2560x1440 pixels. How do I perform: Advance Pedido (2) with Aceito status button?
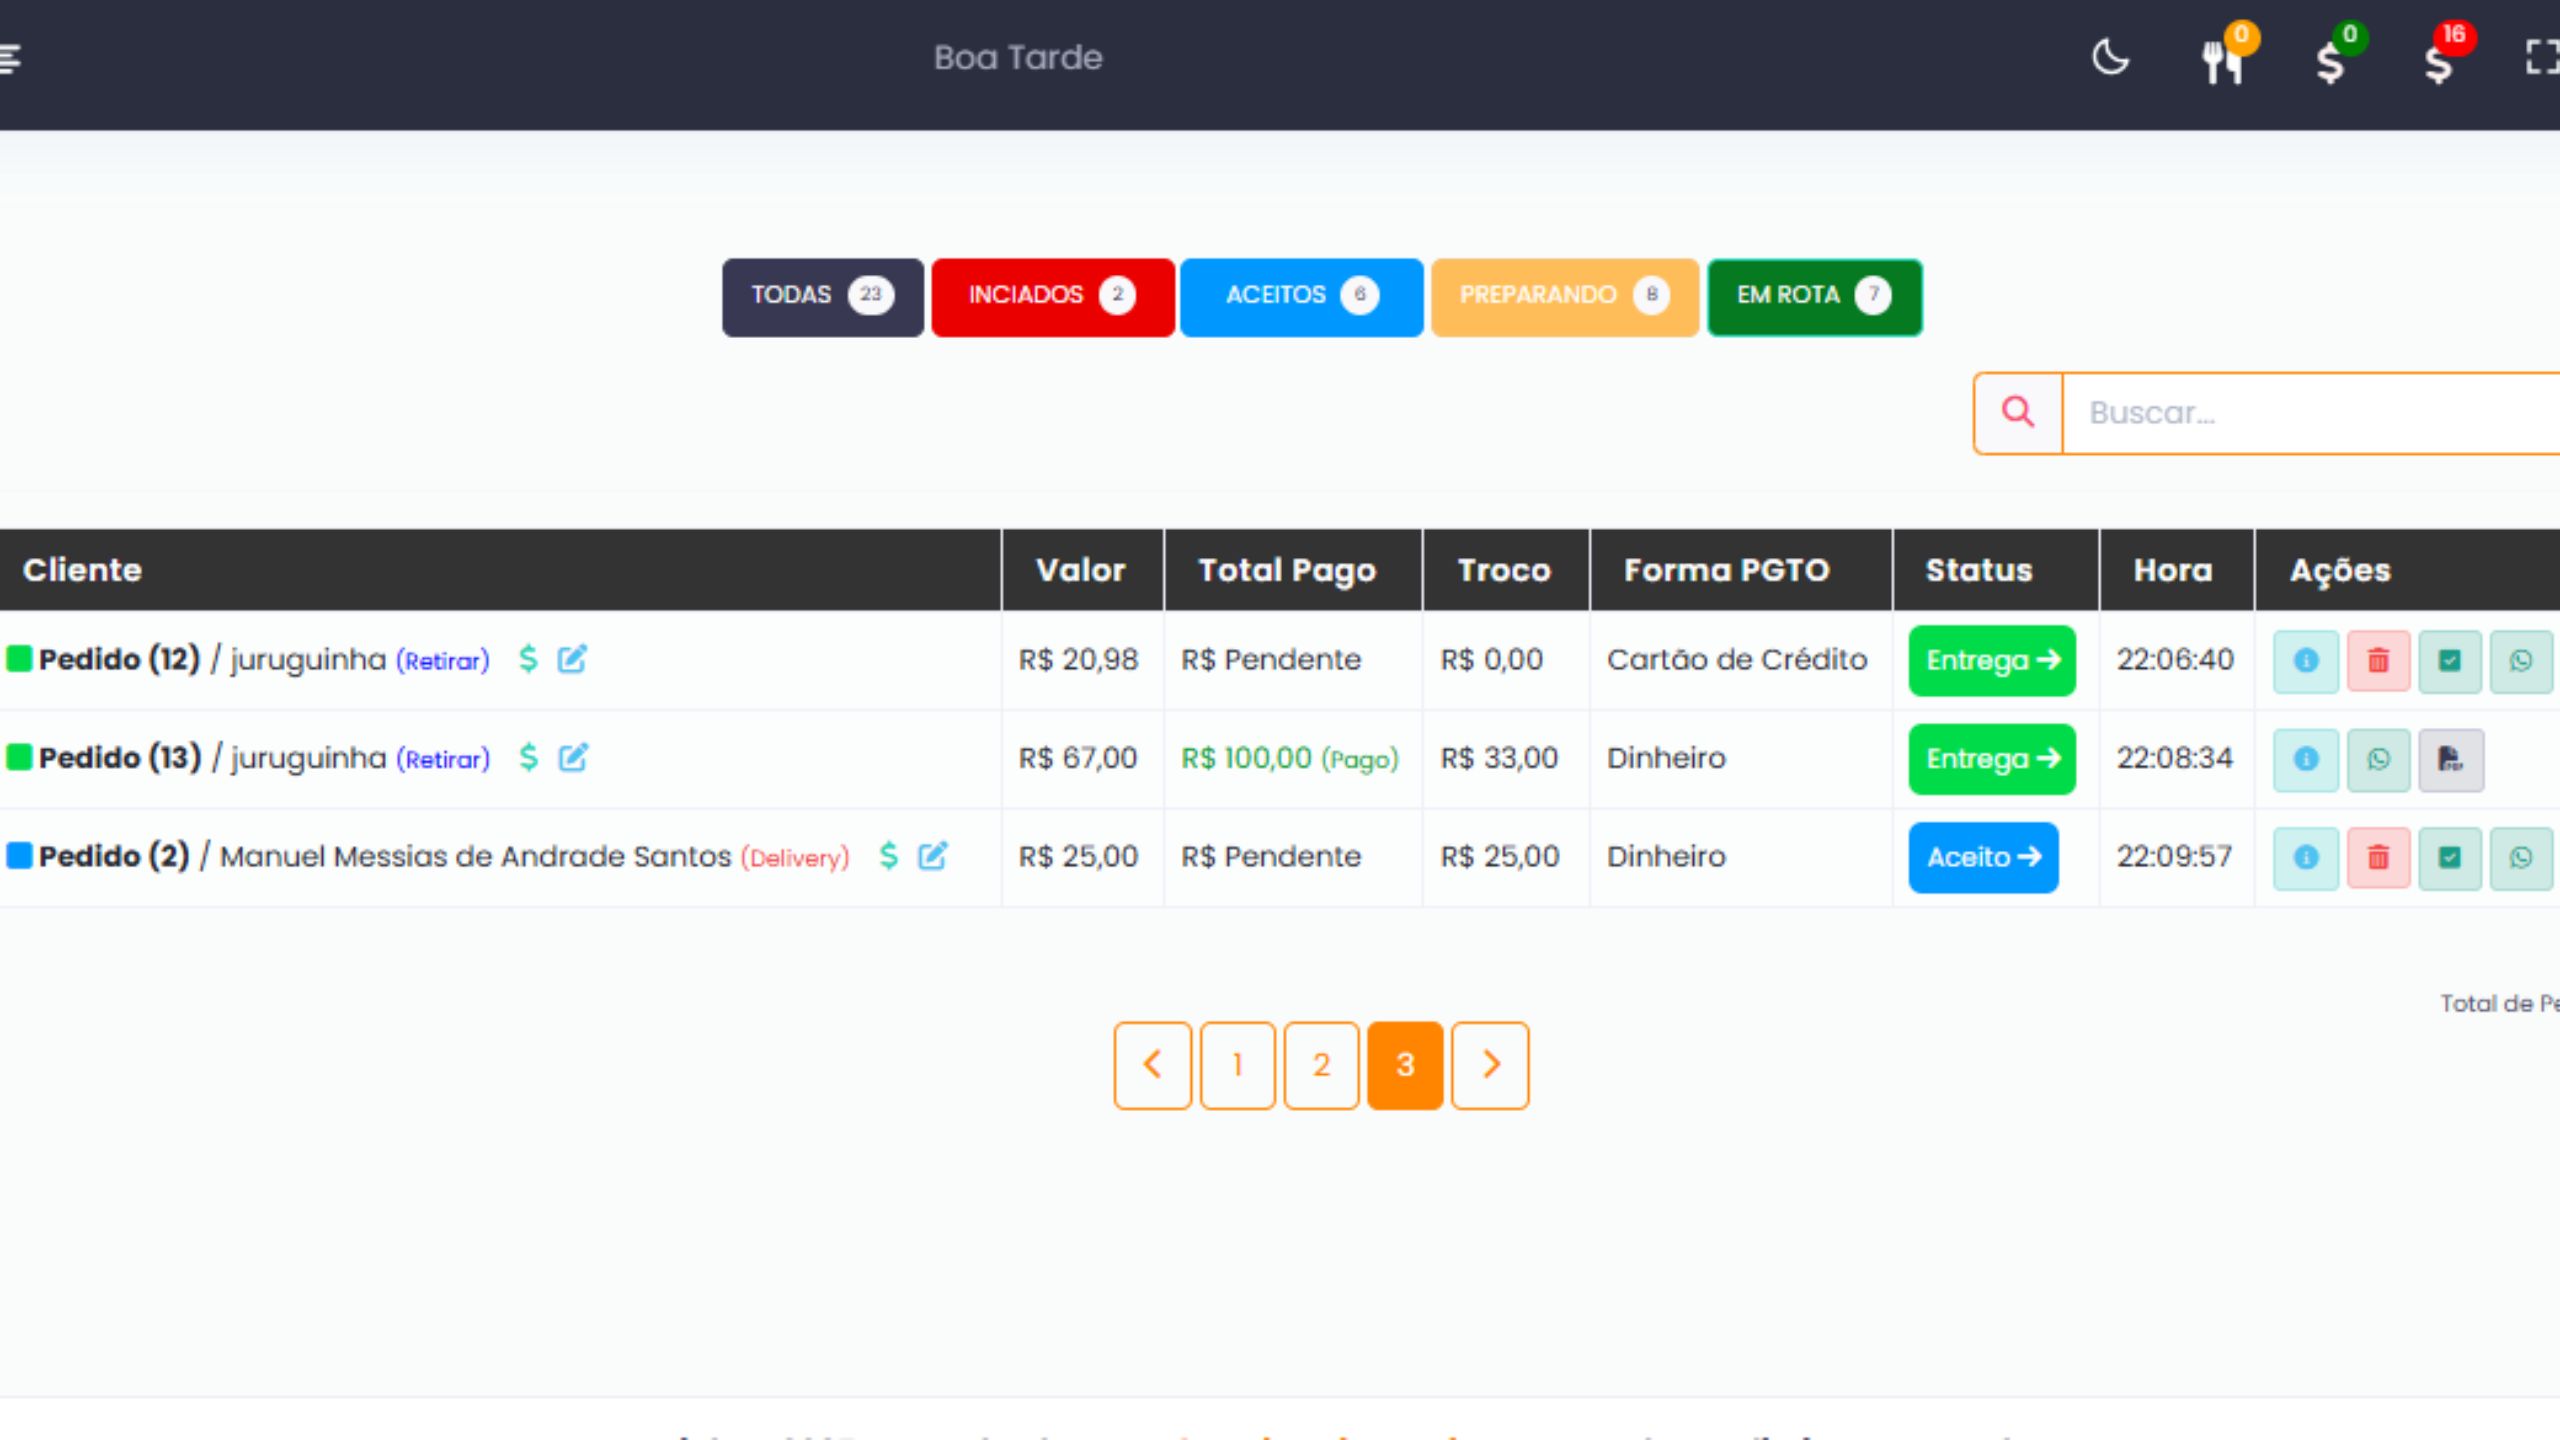click(1983, 857)
